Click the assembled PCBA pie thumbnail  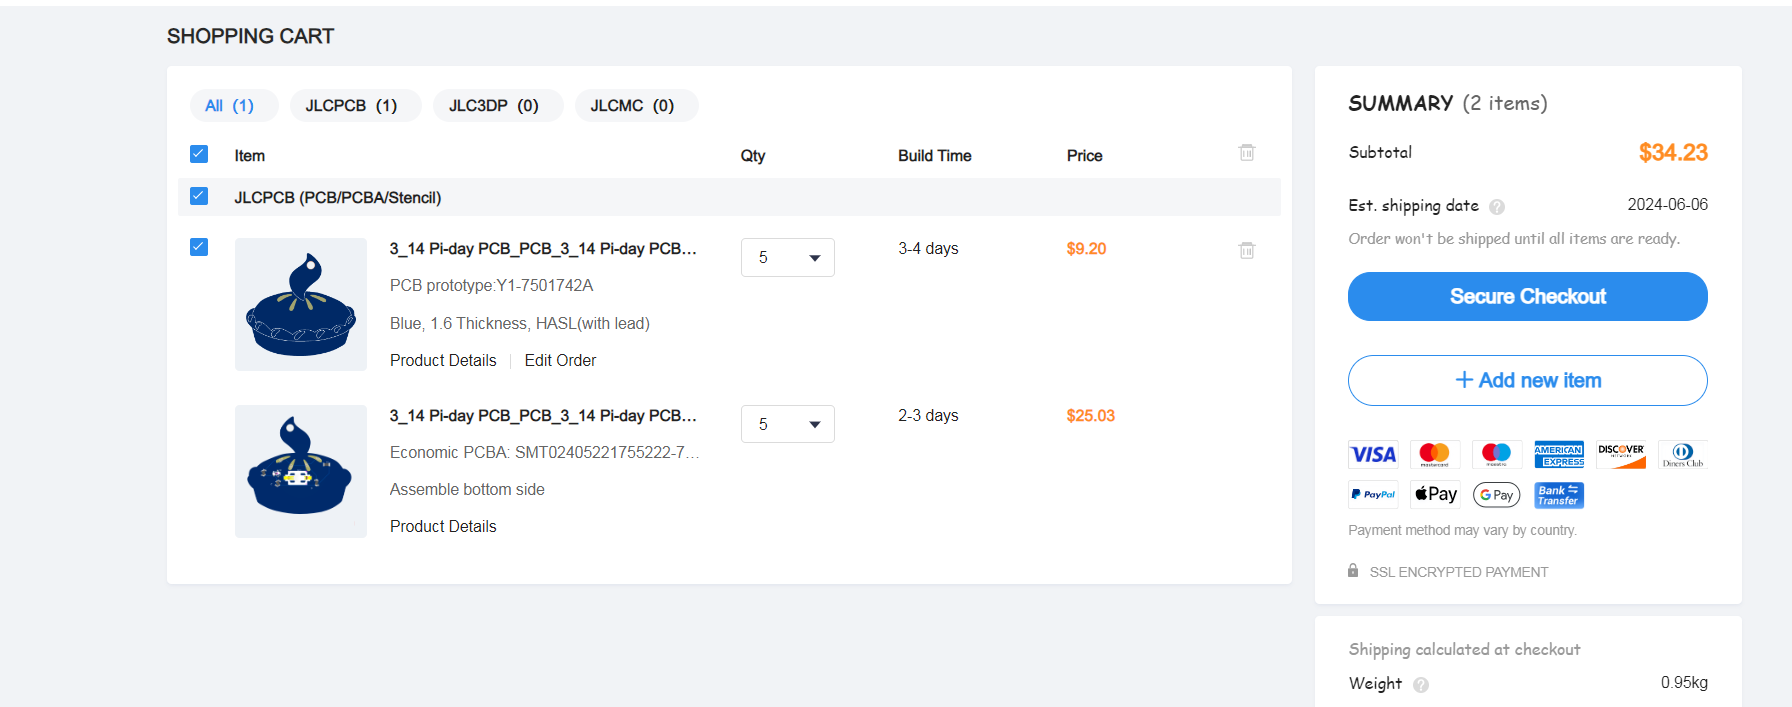(x=301, y=471)
